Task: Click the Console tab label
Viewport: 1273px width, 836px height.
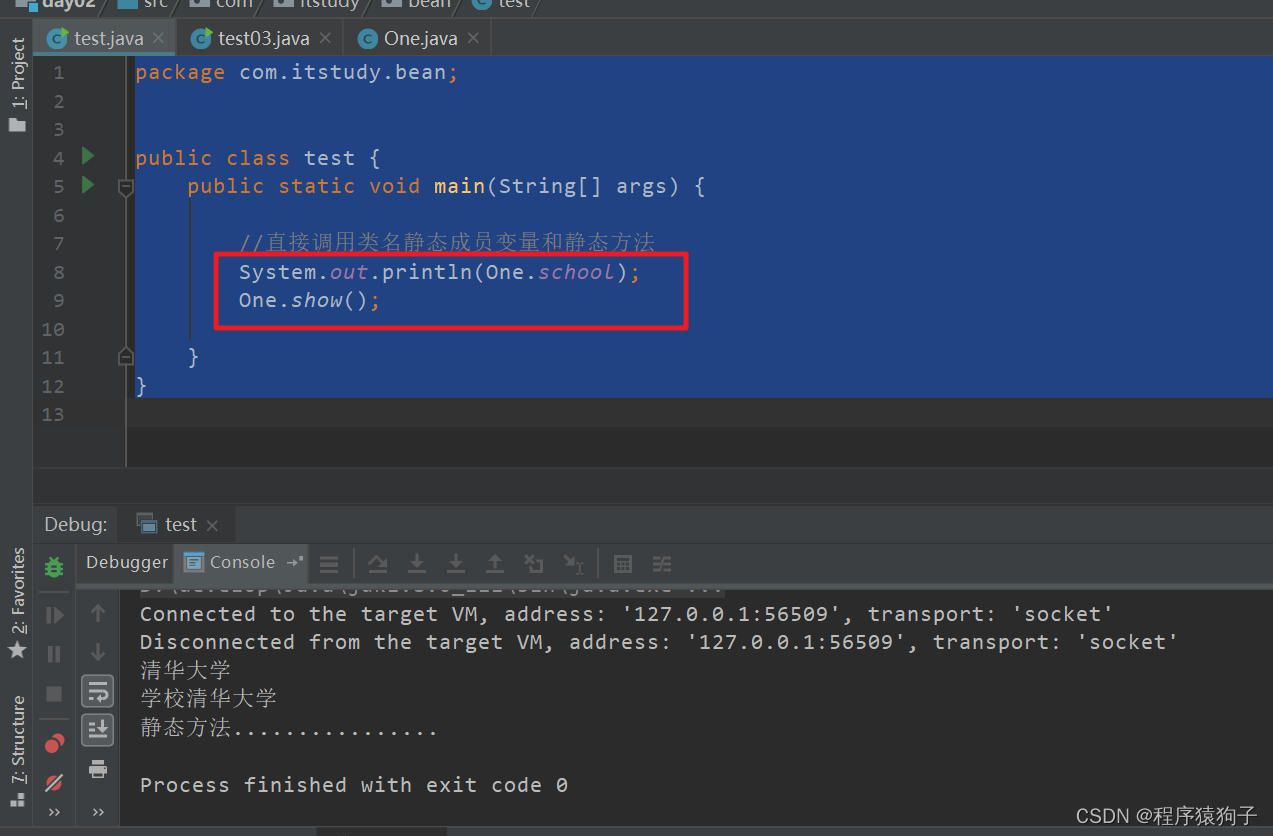Action: [x=241, y=562]
